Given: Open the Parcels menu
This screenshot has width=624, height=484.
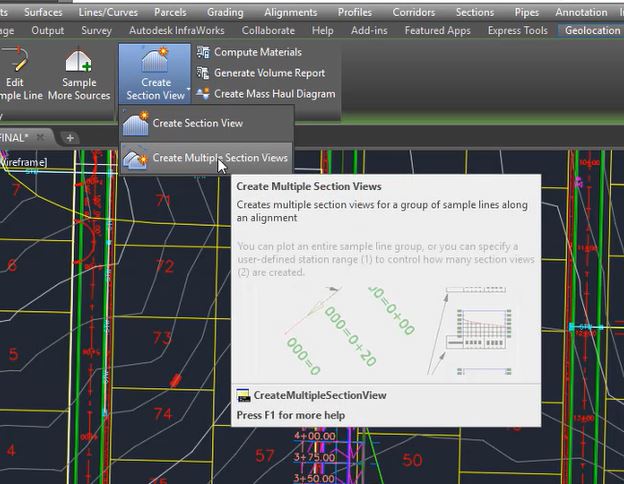Looking at the screenshot, I should [x=170, y=12].
